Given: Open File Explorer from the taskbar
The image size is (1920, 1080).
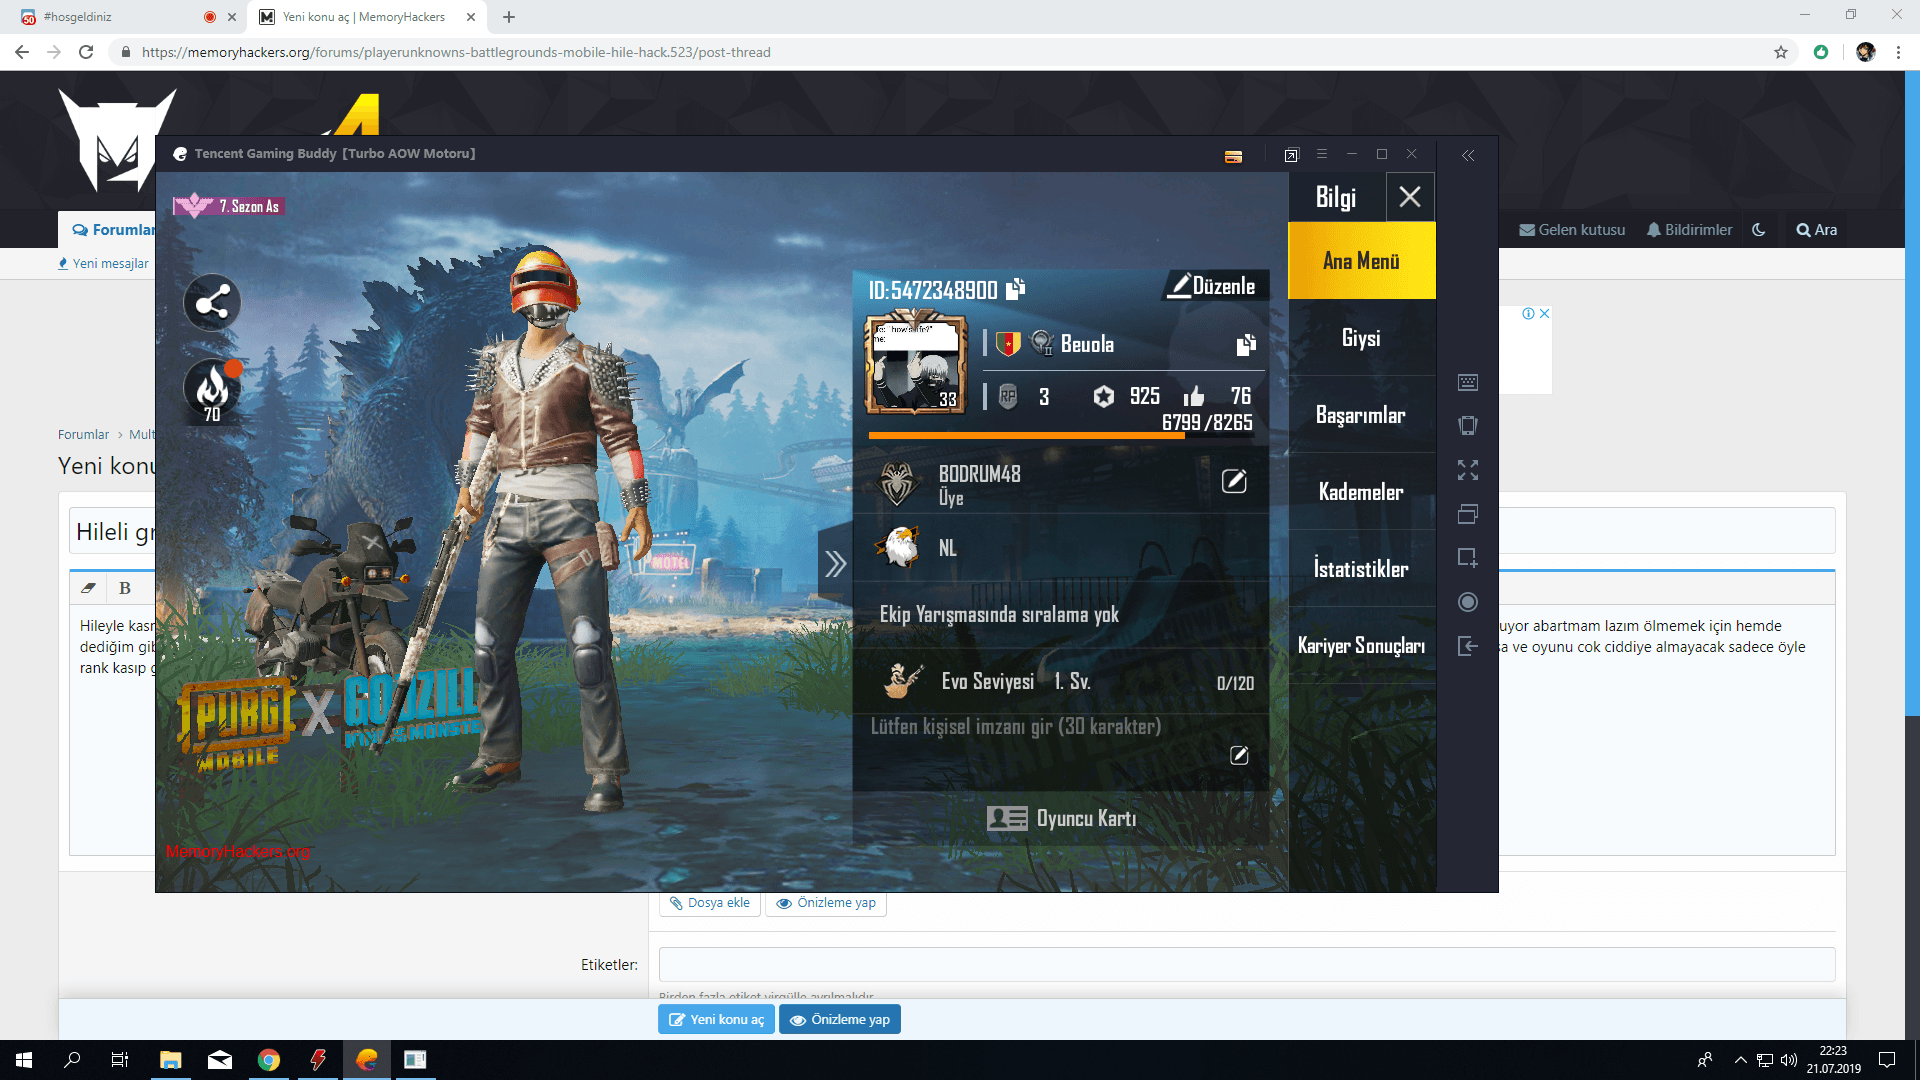Looking at the screenshot, I should coord(170,1060).
